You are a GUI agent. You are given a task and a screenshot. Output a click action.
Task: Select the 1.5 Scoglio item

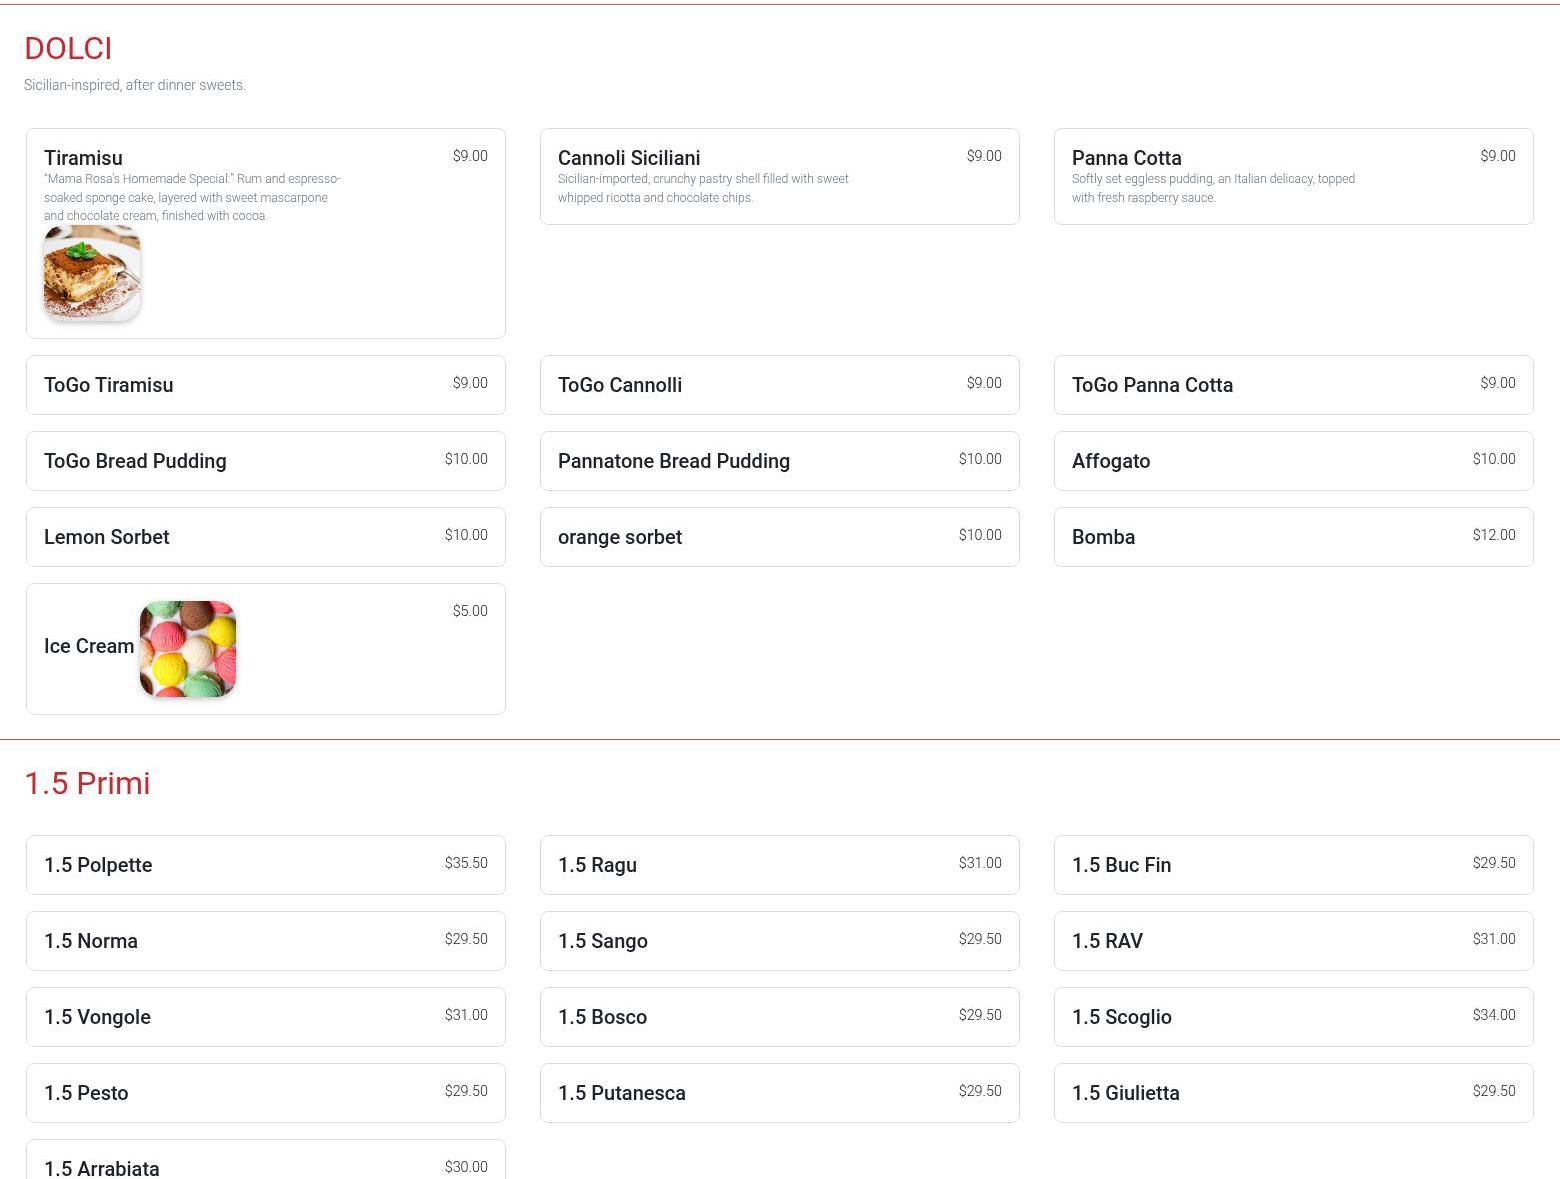pos(1293,1017)
